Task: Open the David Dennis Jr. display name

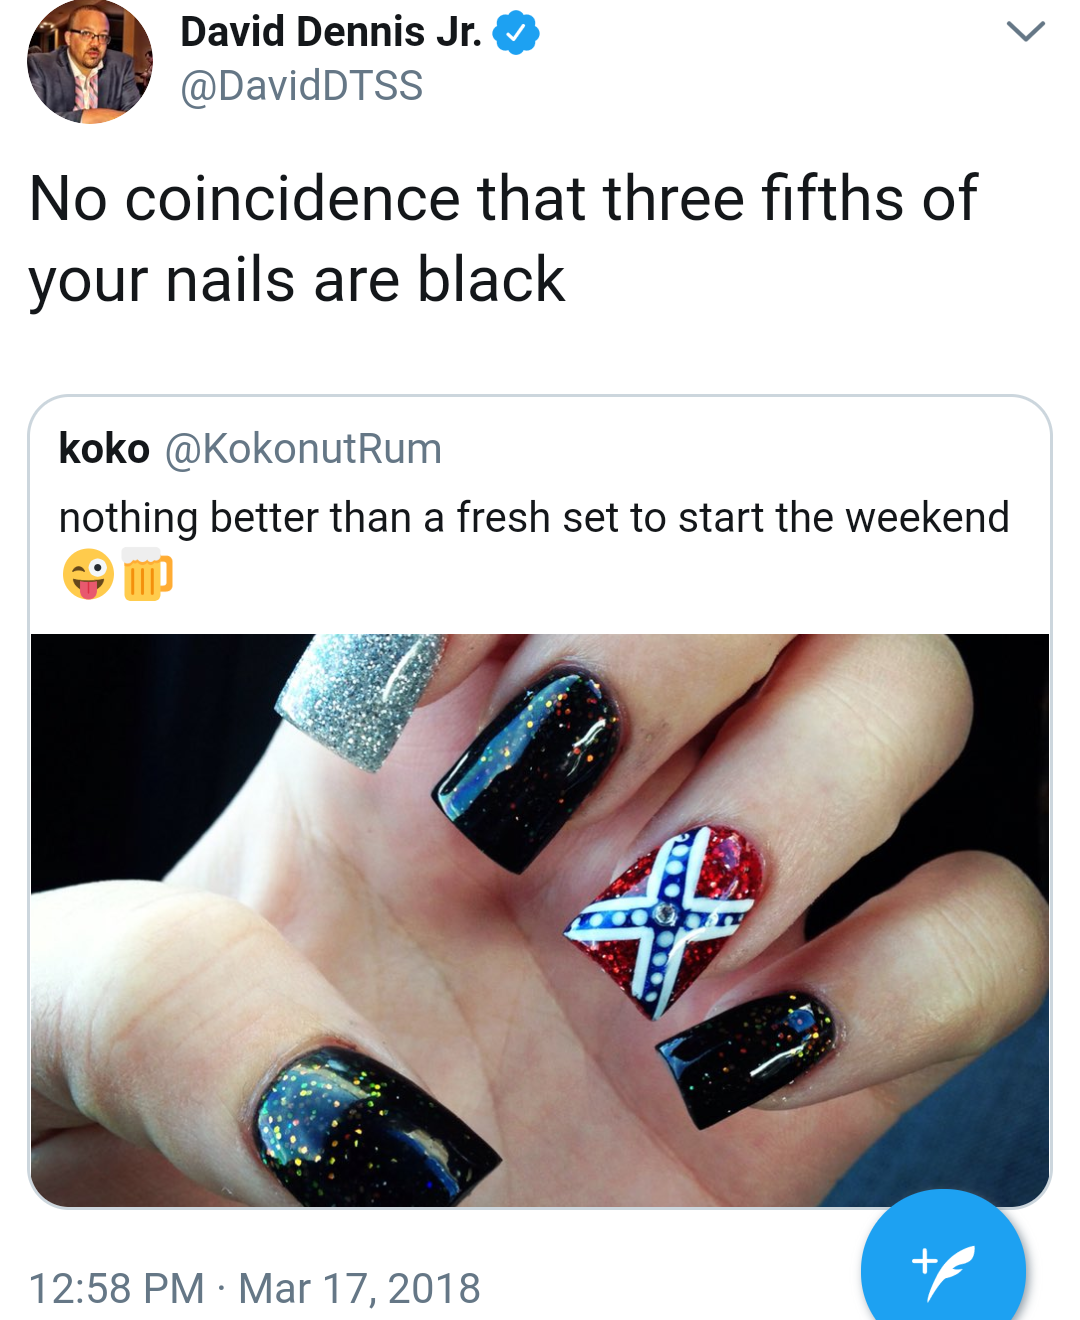Action: pyautogui.click(x=331, y=32)
